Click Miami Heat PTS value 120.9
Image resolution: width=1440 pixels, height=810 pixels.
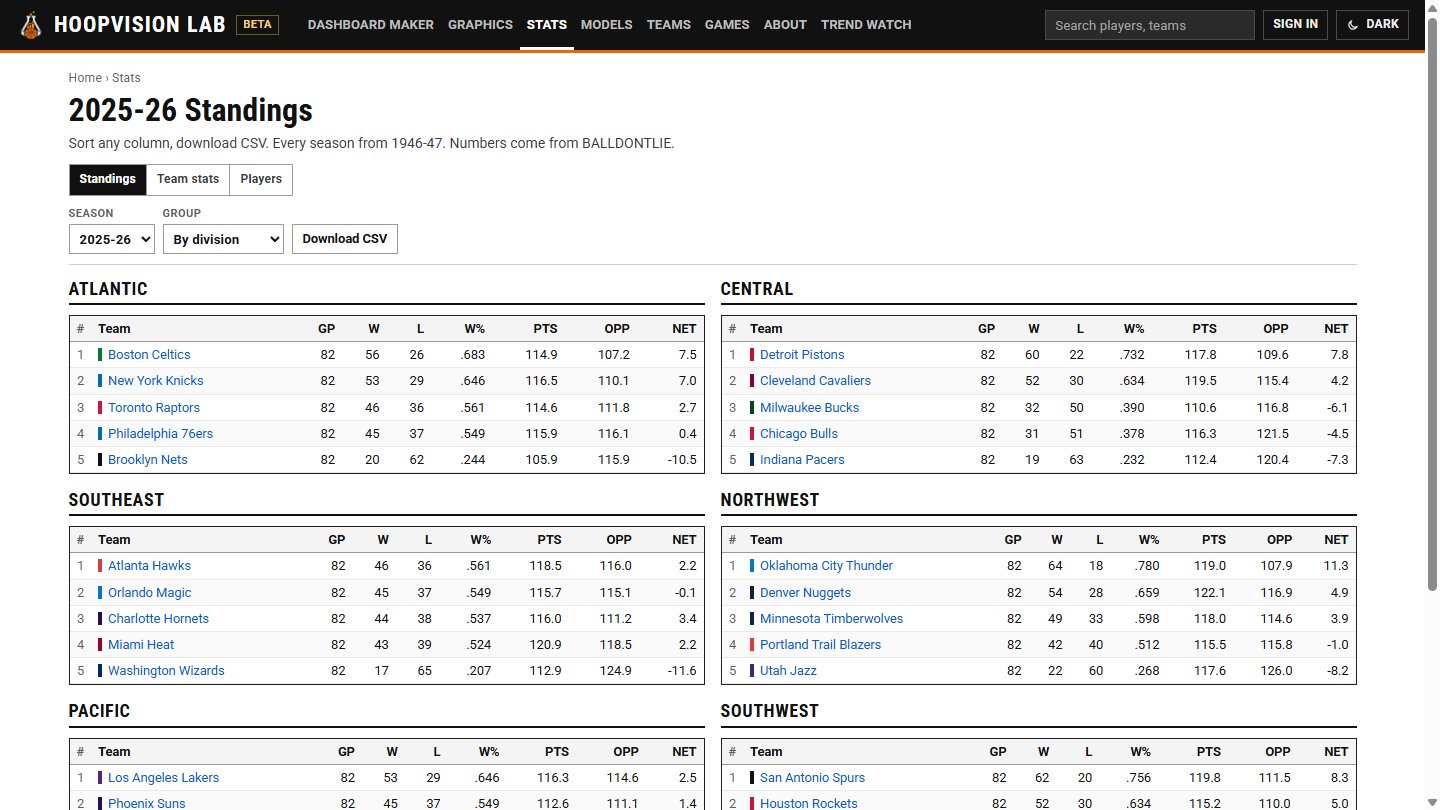point(545,645)
